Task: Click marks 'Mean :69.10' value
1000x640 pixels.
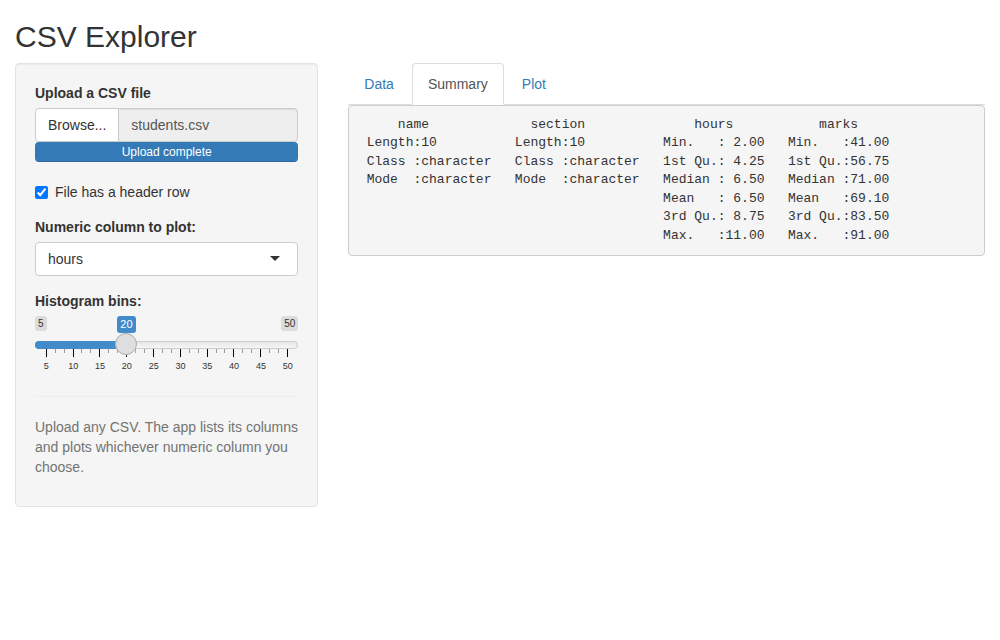Action: pos(838,198)
